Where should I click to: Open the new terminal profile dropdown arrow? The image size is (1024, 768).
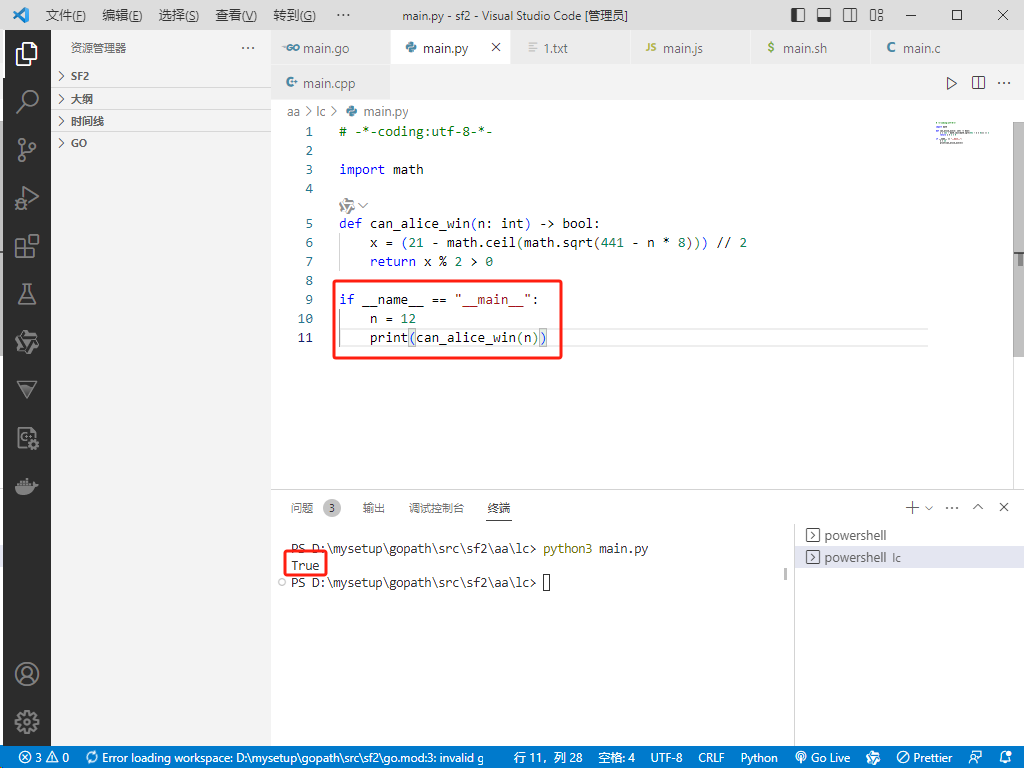pyautogui.click(x=929, y=507)
